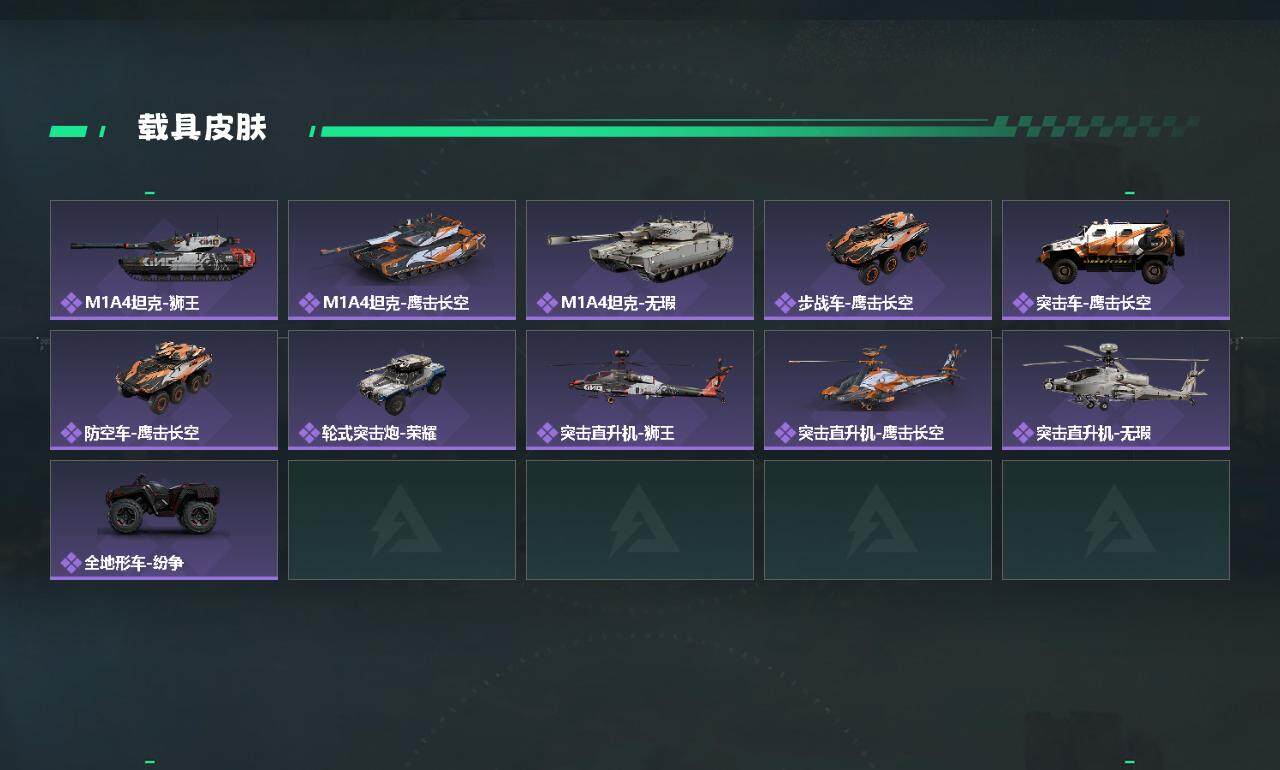Screen dimensions: 1280x770
Task: Select the 轮式突击炮-荣耀 skin
Action: pos(402,390)
